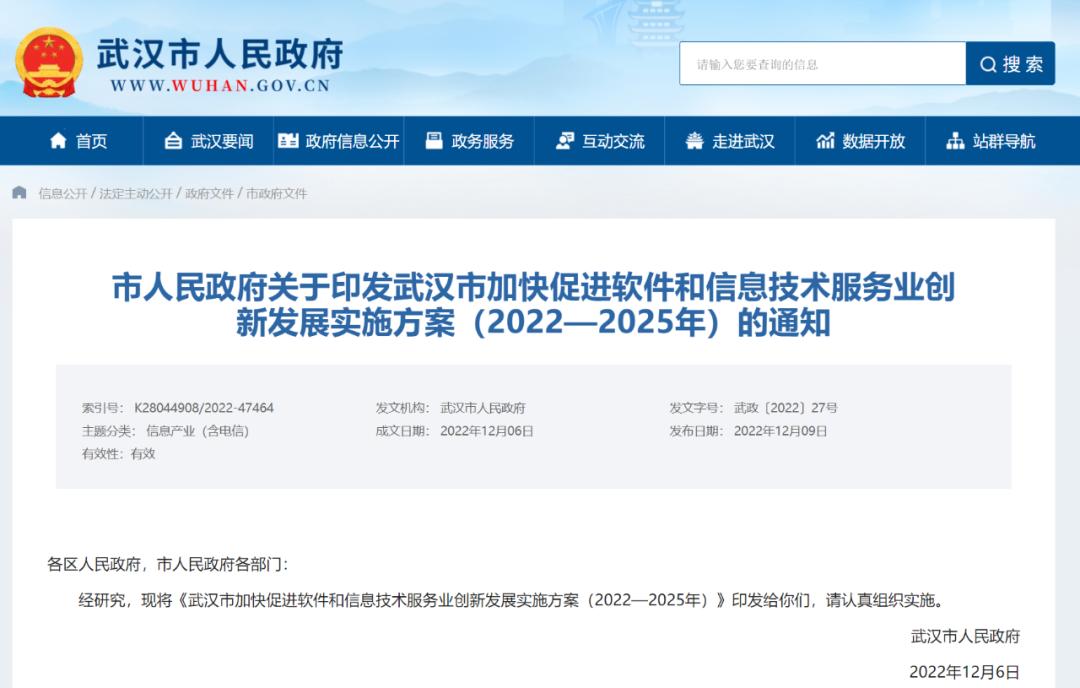The width and height of the screenshot is (1080, 688).
Task: Open the 首页 menu item
Action: click(x=91, y=141)
